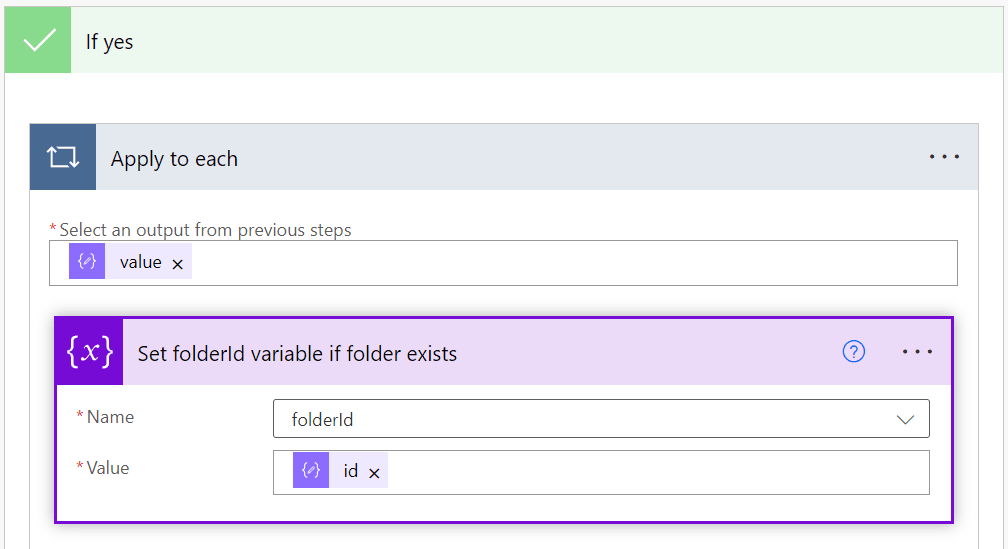Screen dimensions: 1008x549
Task: Collapse the 'Apply to each' action header
Action: click(500, 157)
